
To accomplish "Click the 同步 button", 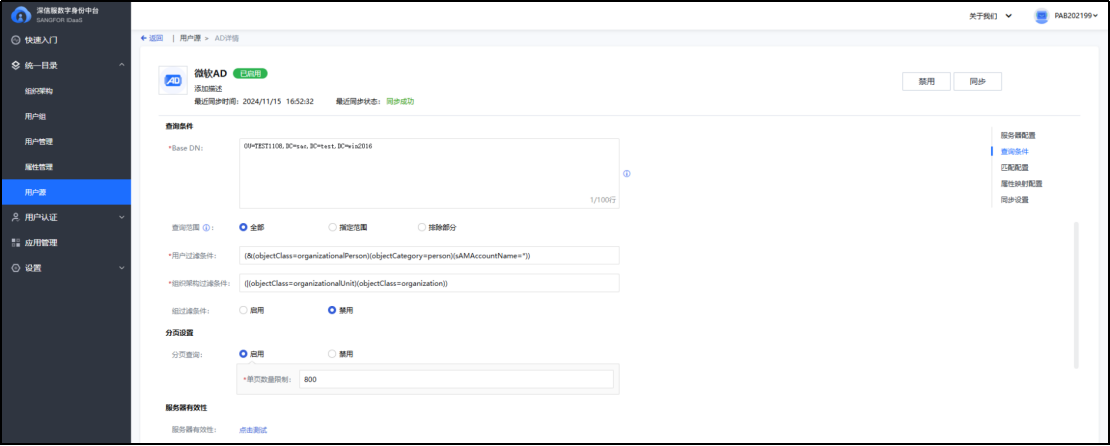I will [977, 82].
